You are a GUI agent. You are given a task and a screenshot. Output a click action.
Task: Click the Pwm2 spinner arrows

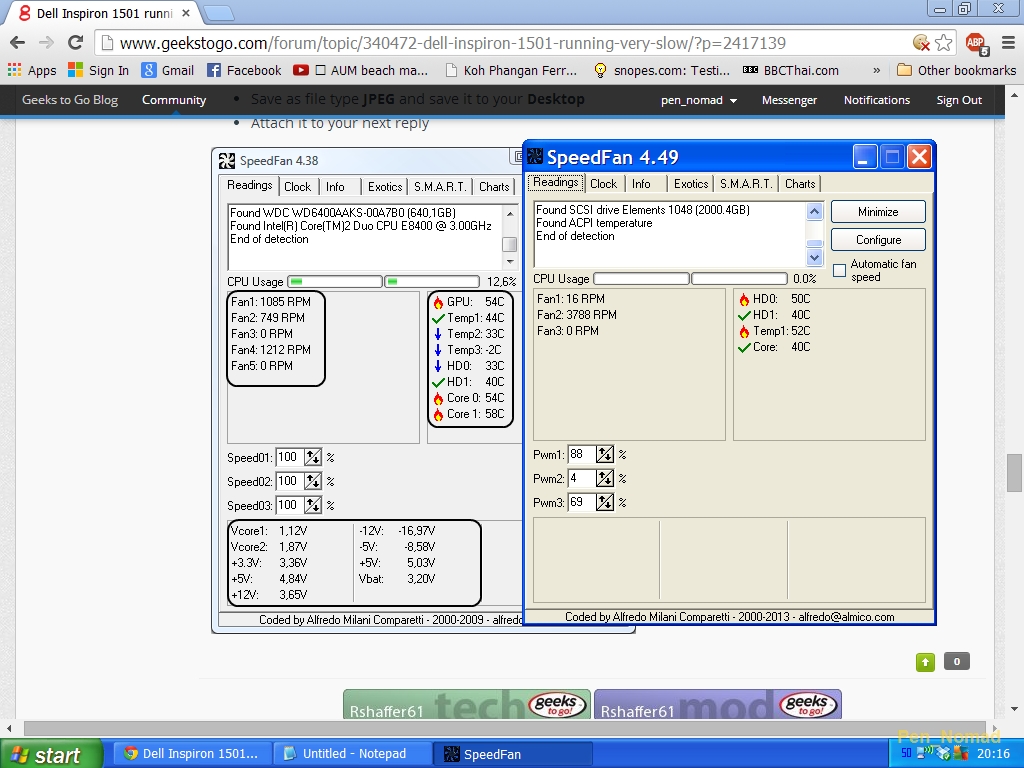click(x=605, y=478)
